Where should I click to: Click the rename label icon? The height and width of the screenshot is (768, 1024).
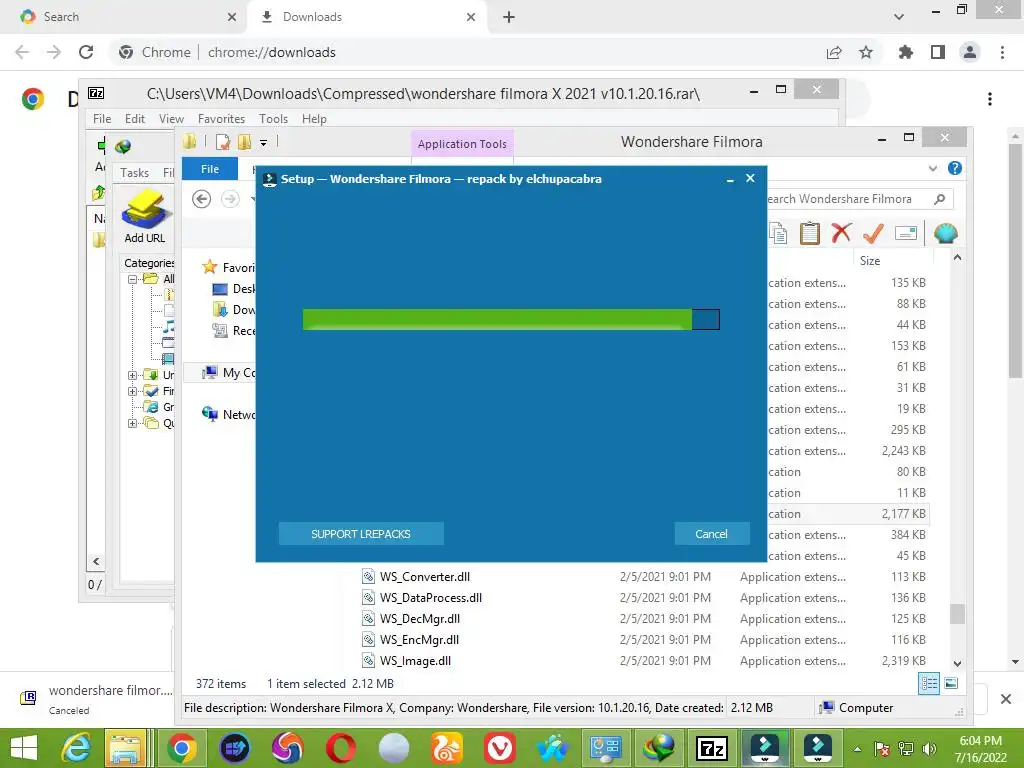pos(906,233)
